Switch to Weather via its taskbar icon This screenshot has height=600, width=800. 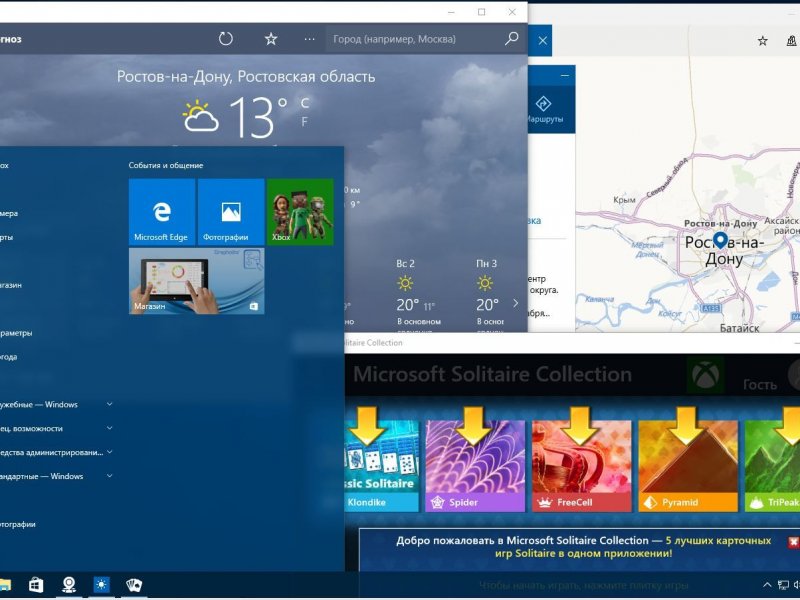pos(102,585)
